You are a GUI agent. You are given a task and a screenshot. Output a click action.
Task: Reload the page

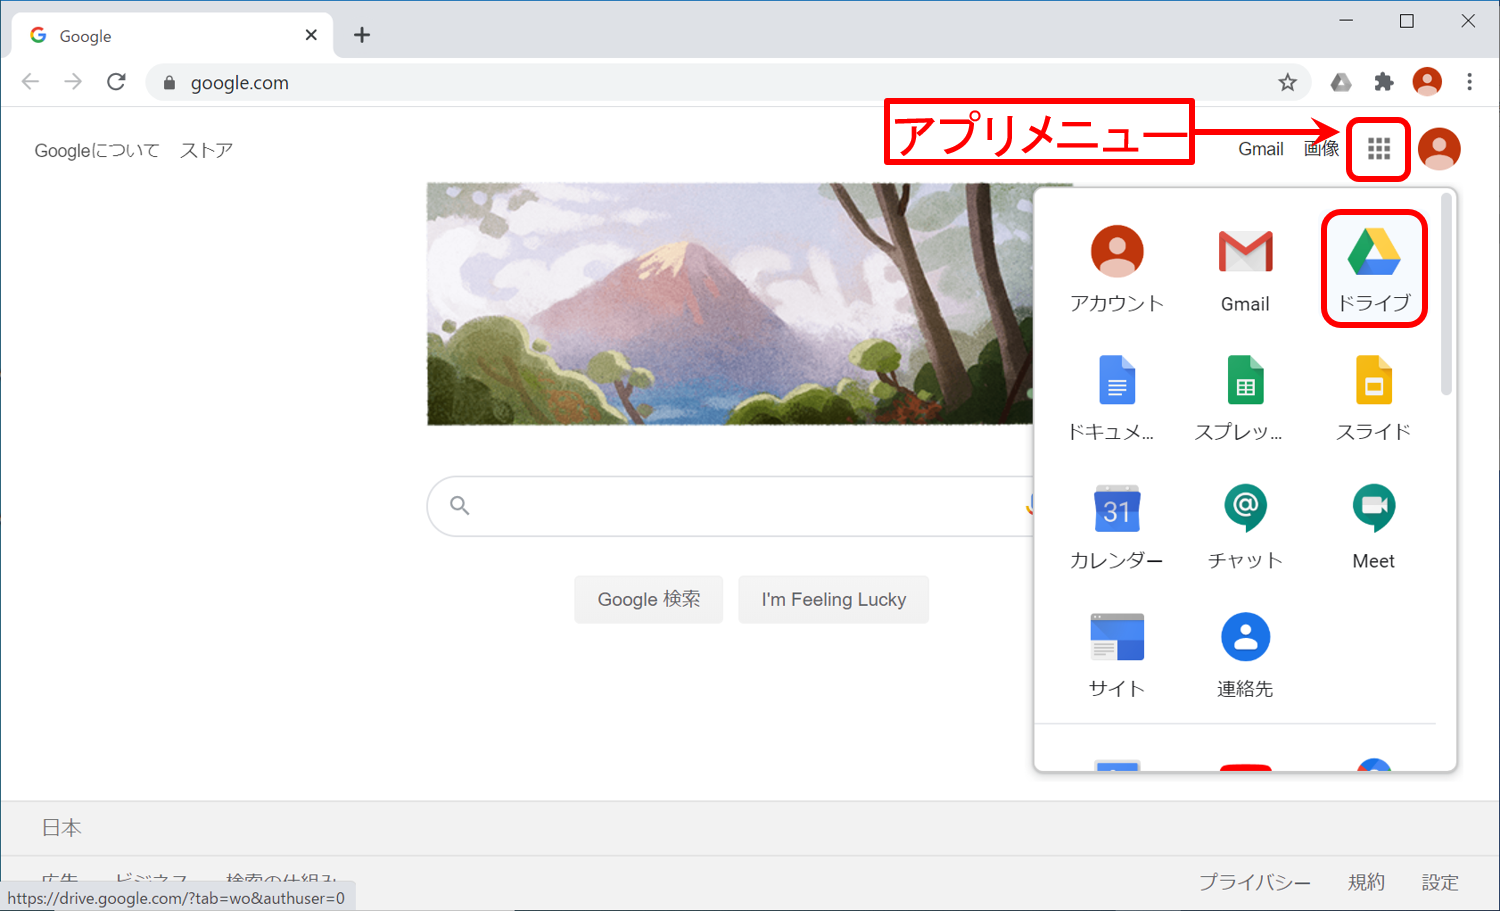coord(116,82)
